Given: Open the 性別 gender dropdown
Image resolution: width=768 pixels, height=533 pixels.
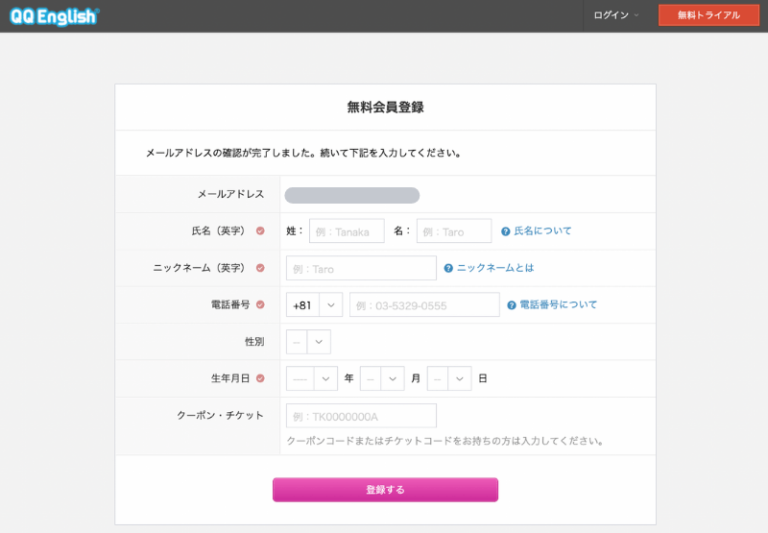Looking at the screenshot, I should click(308, 342).
